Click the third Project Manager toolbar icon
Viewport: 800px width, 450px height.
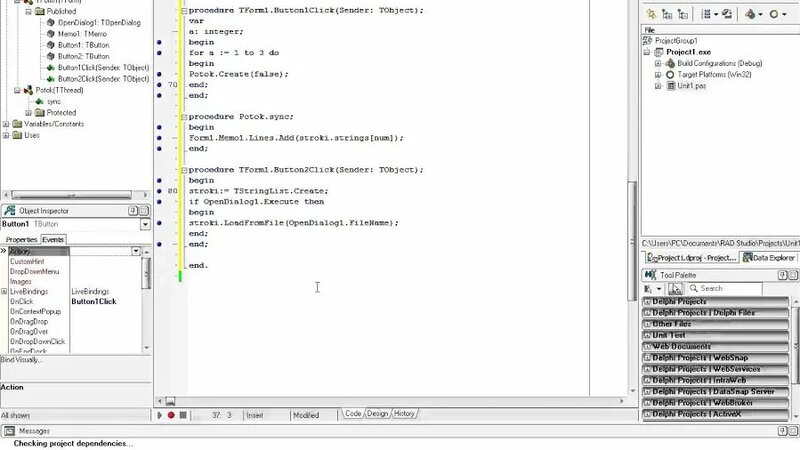683,14
